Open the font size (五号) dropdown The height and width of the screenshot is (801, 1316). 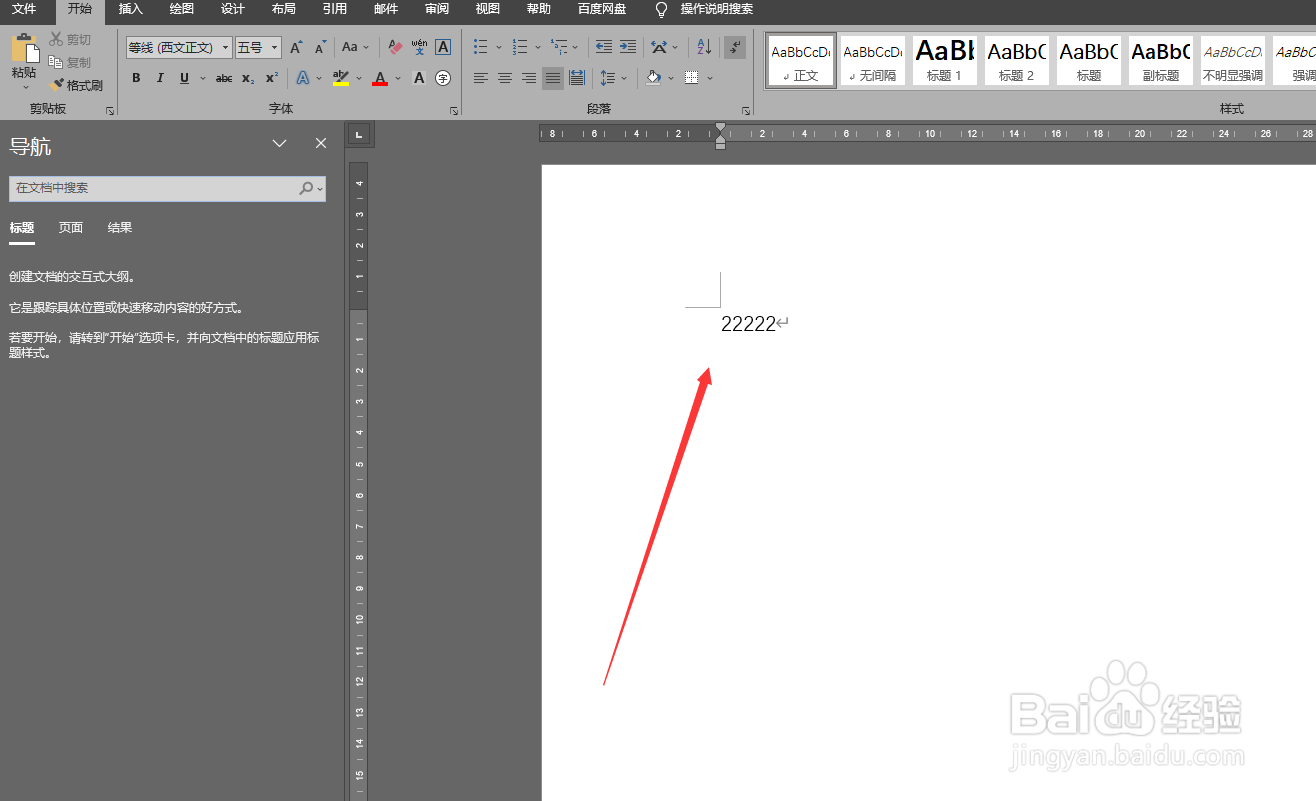tap(275, 47)
